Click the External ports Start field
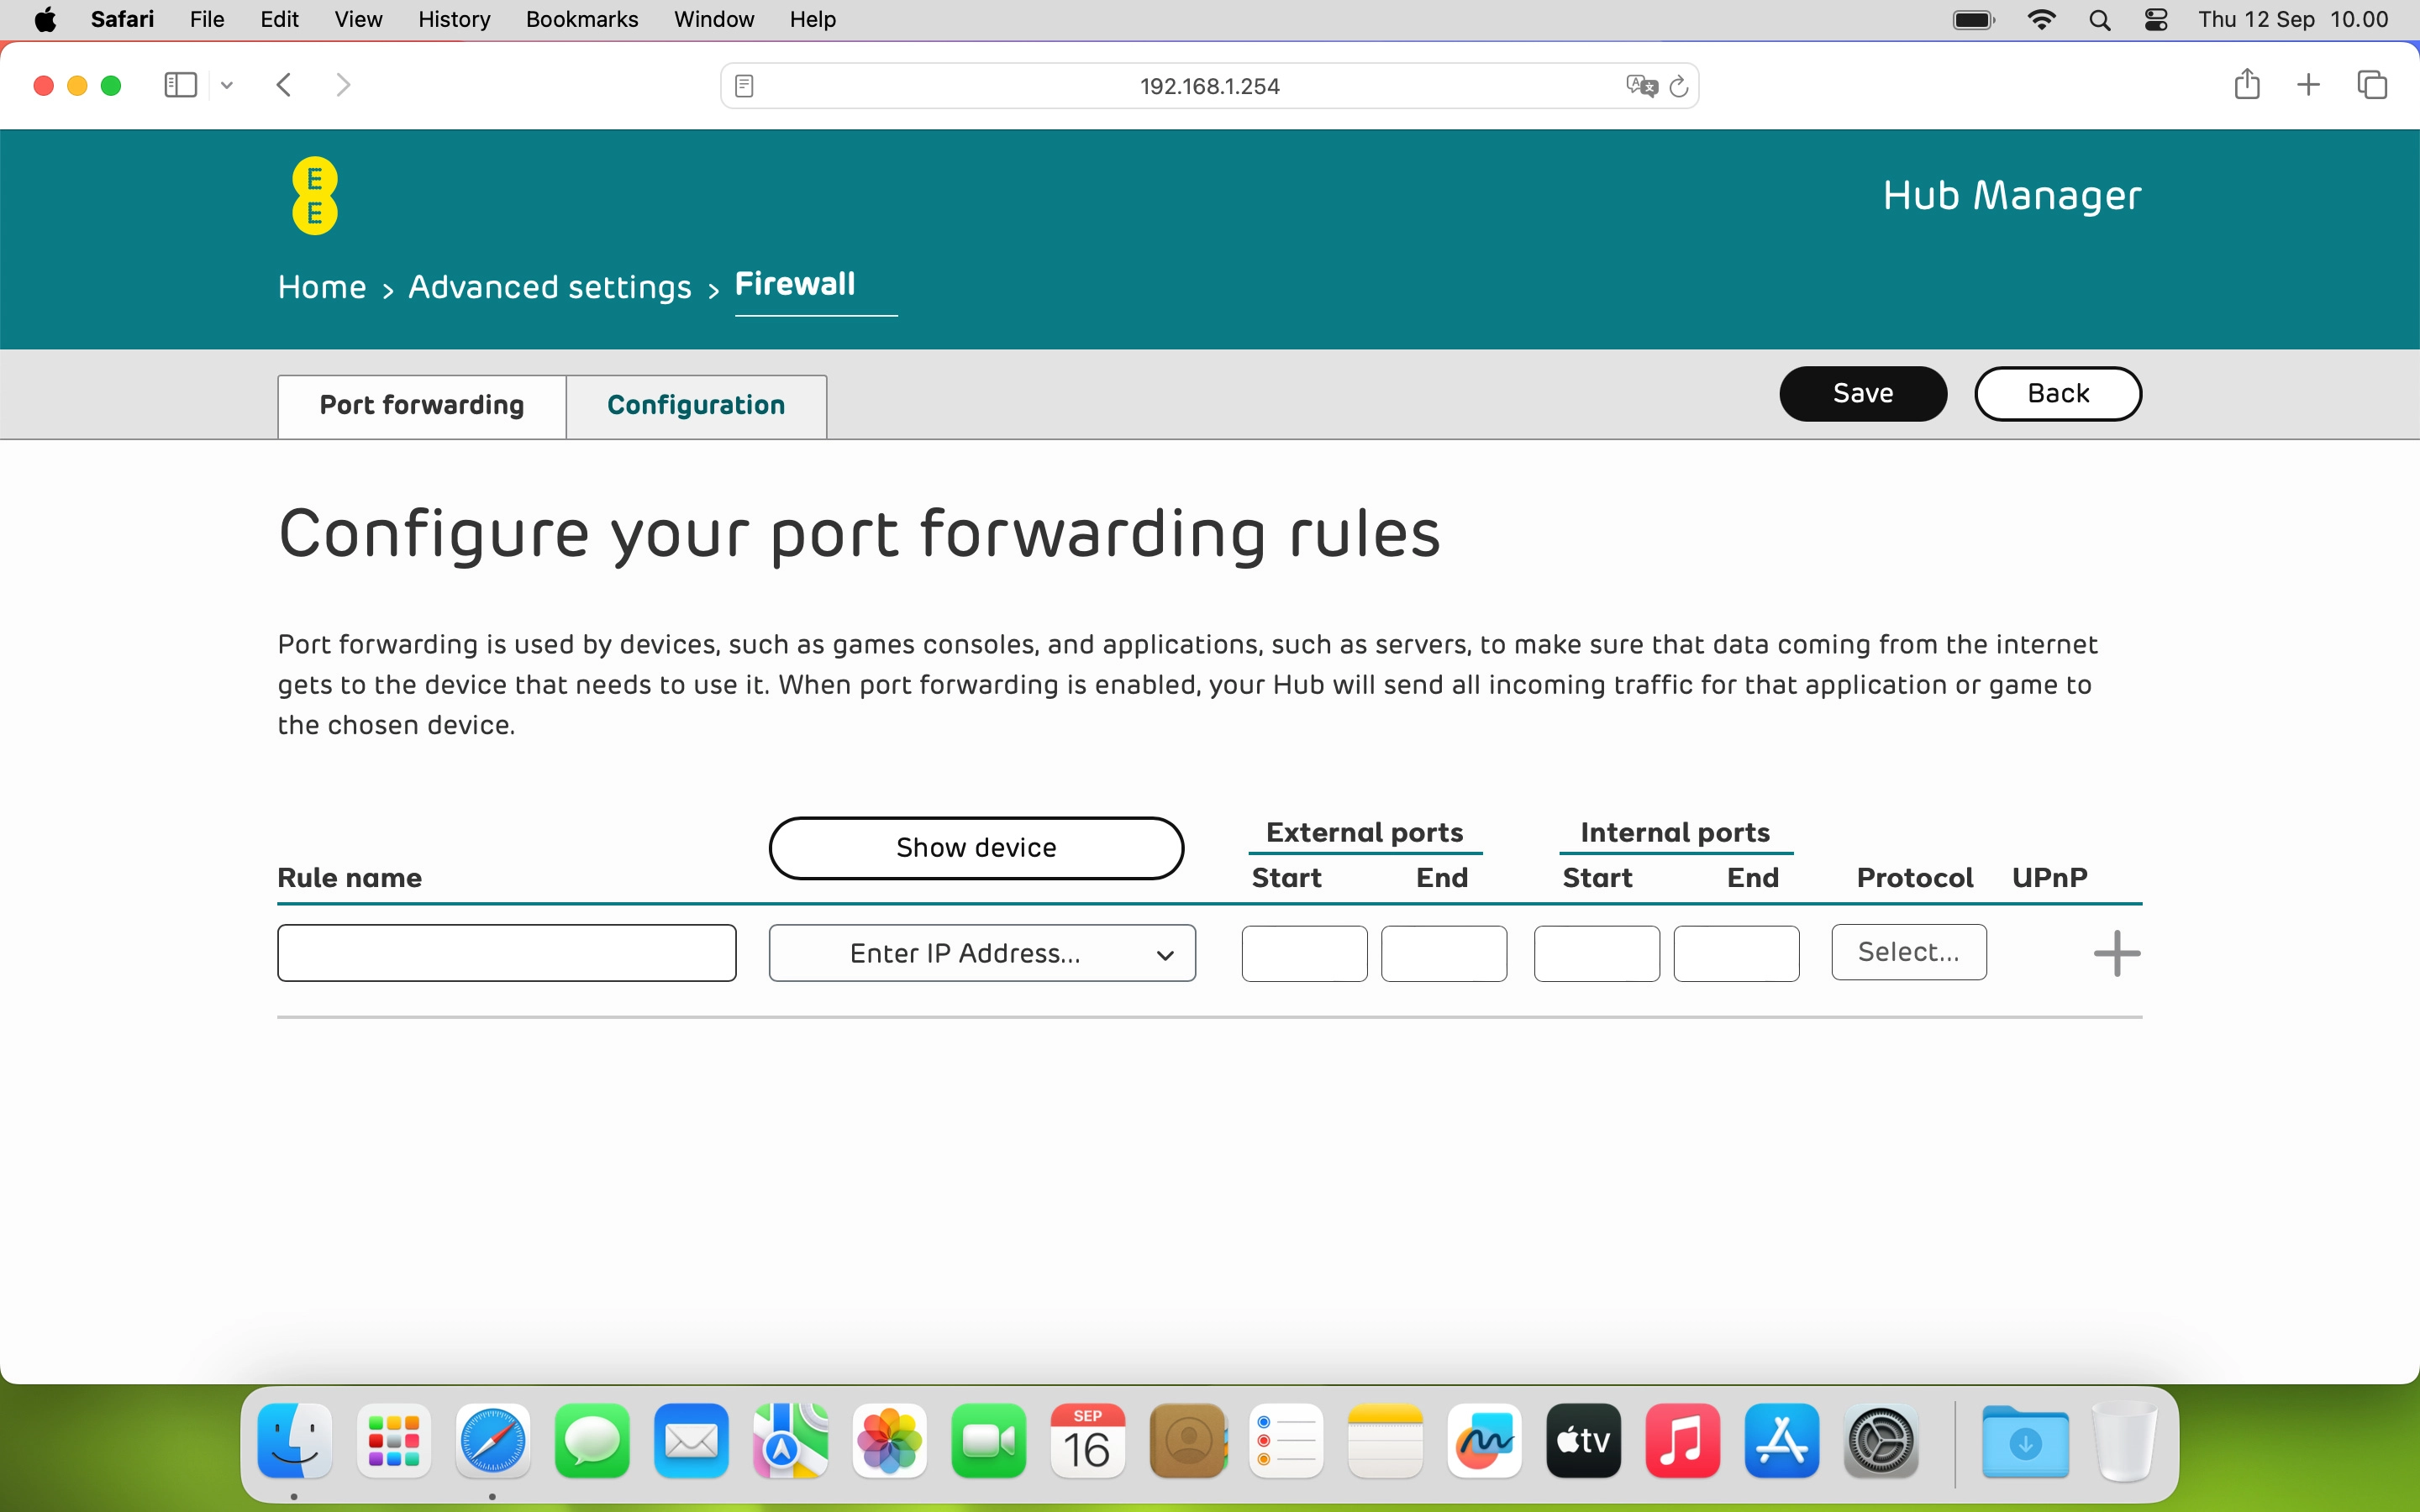 [1304, 953]
